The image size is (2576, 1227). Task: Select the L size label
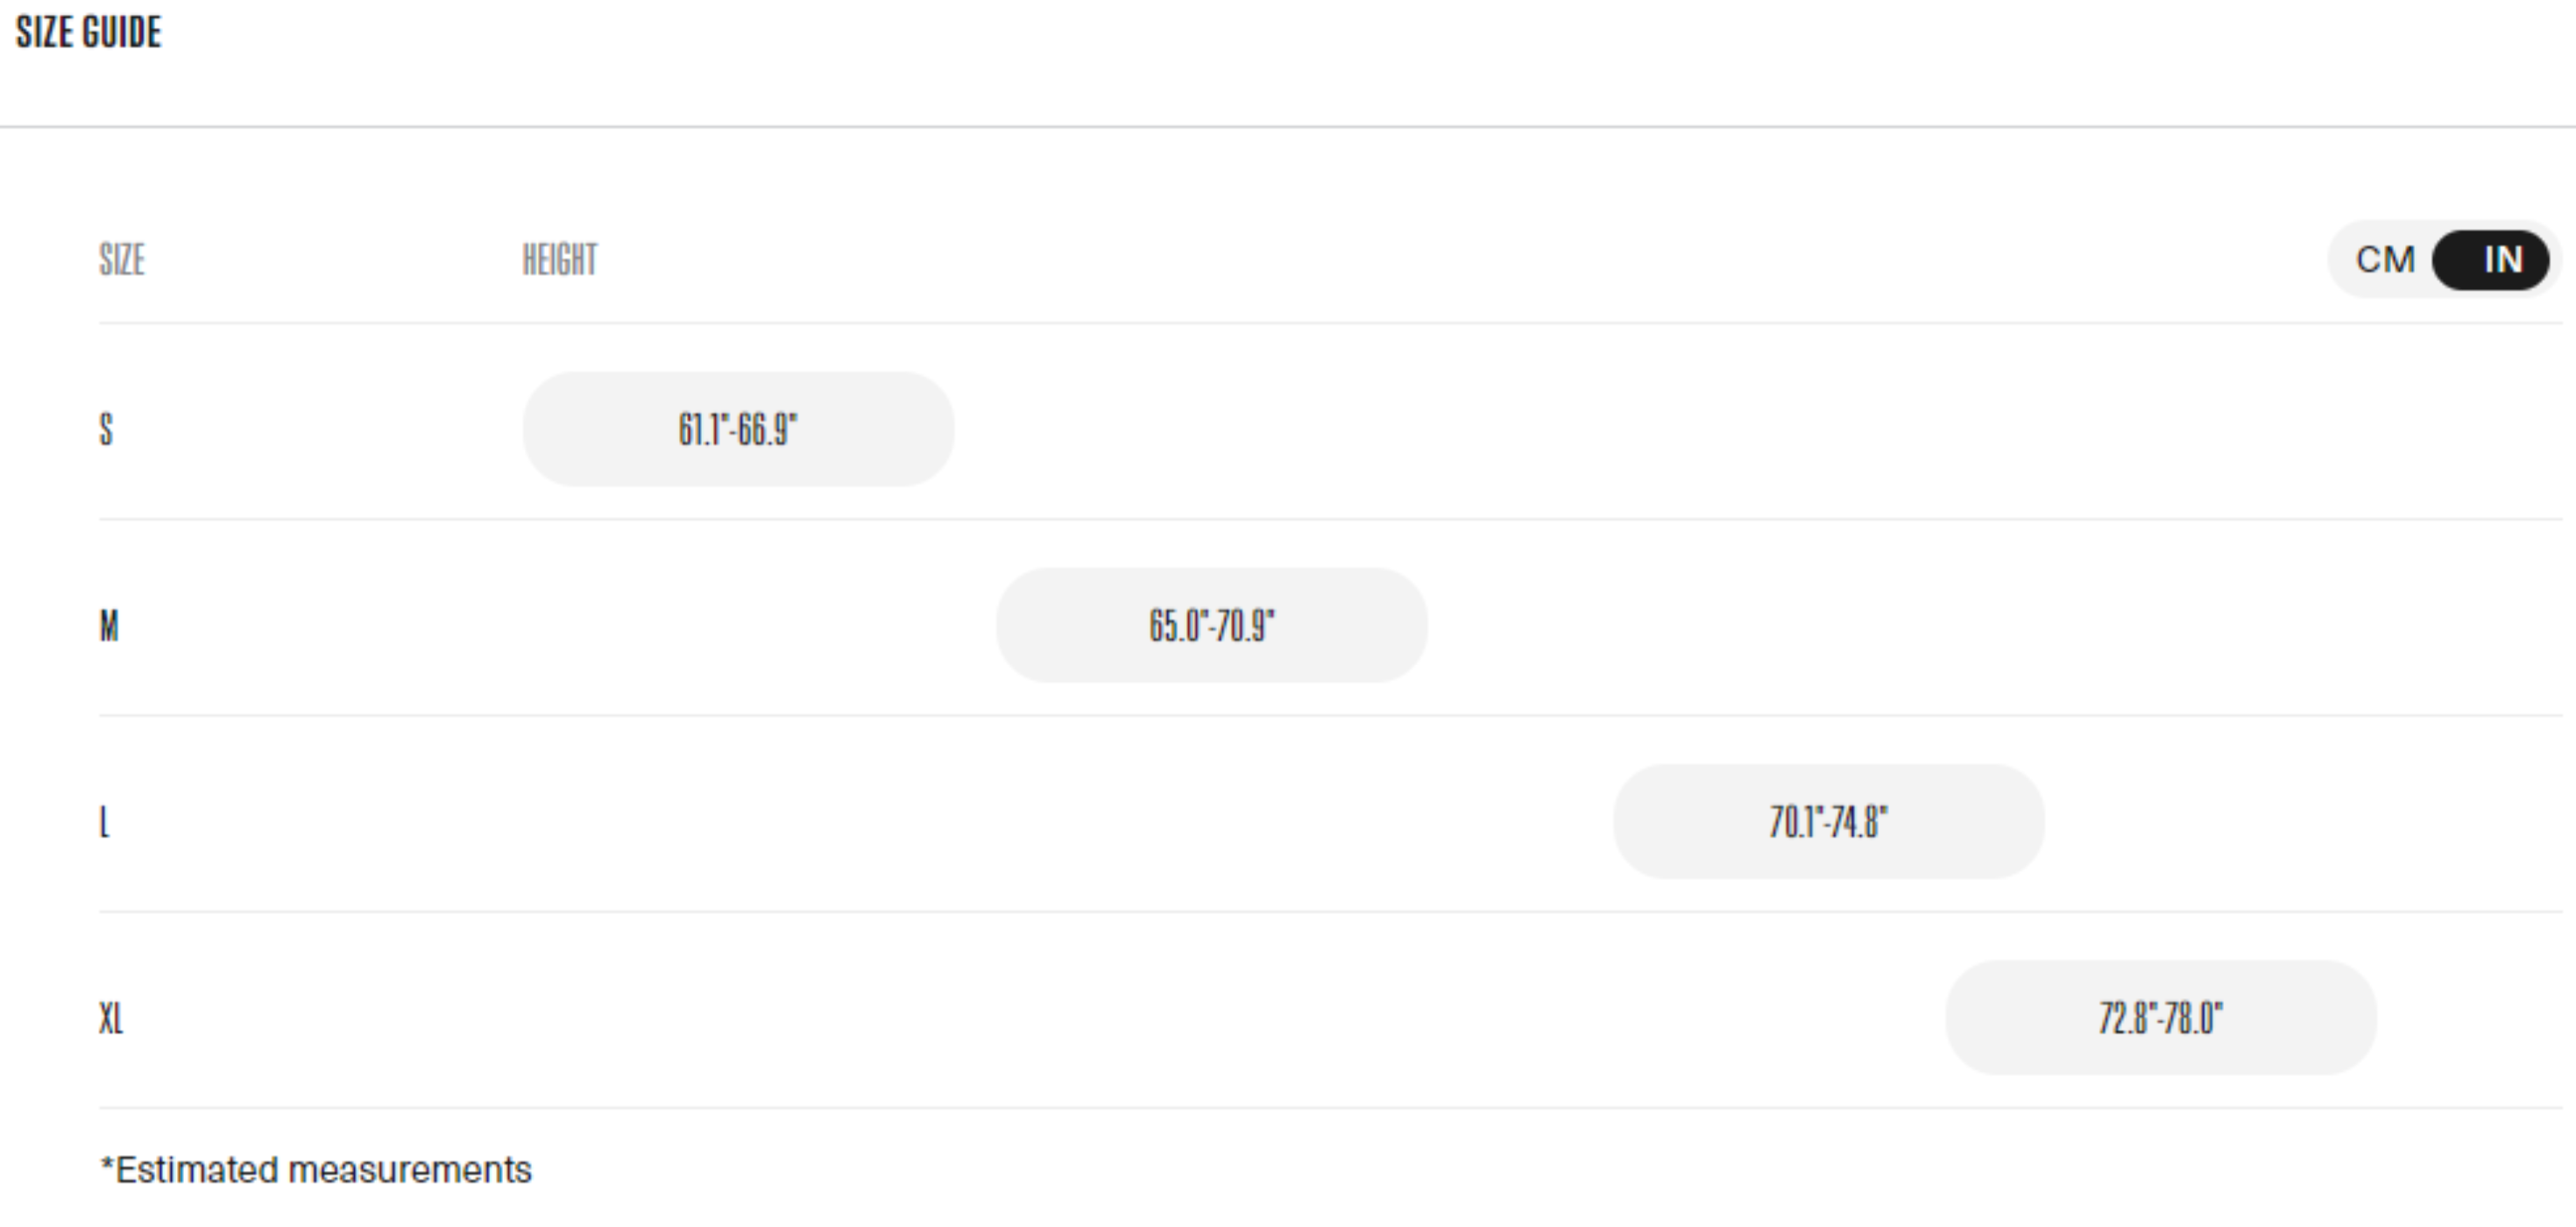tap(104, 822)
